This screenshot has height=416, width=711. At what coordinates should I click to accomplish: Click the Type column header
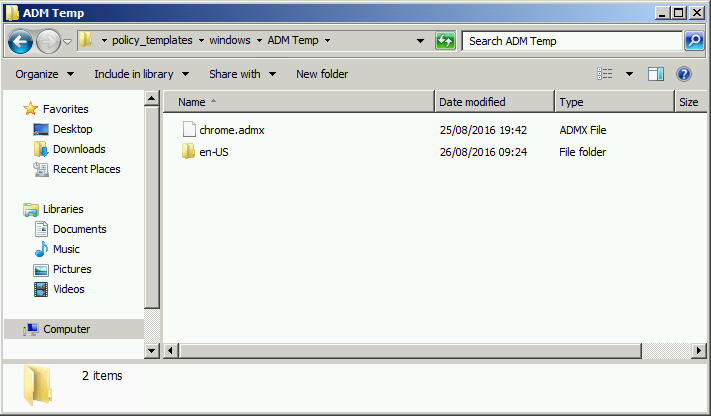612,102
